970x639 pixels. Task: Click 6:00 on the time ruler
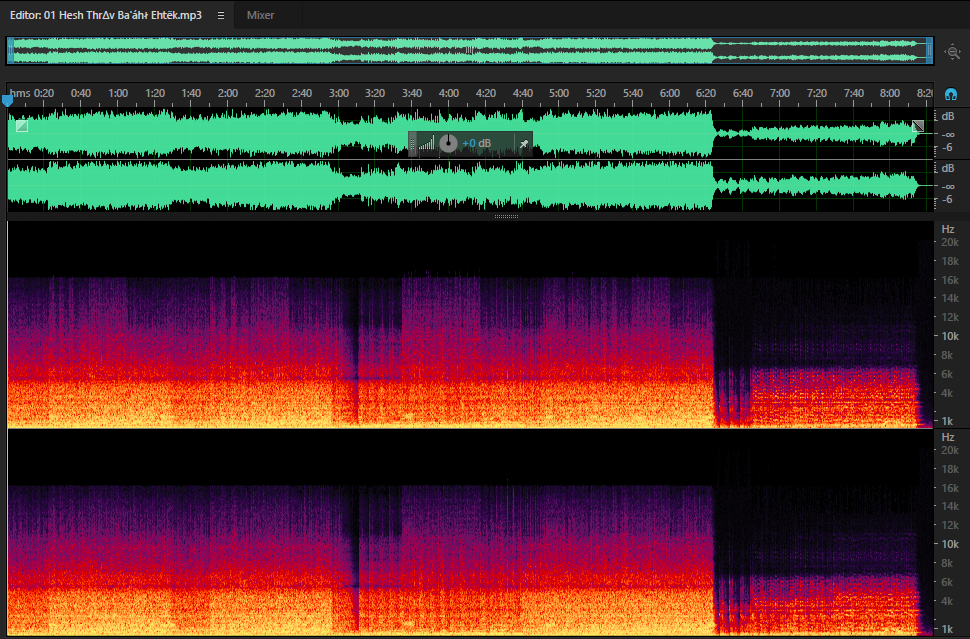click(669, 93)
